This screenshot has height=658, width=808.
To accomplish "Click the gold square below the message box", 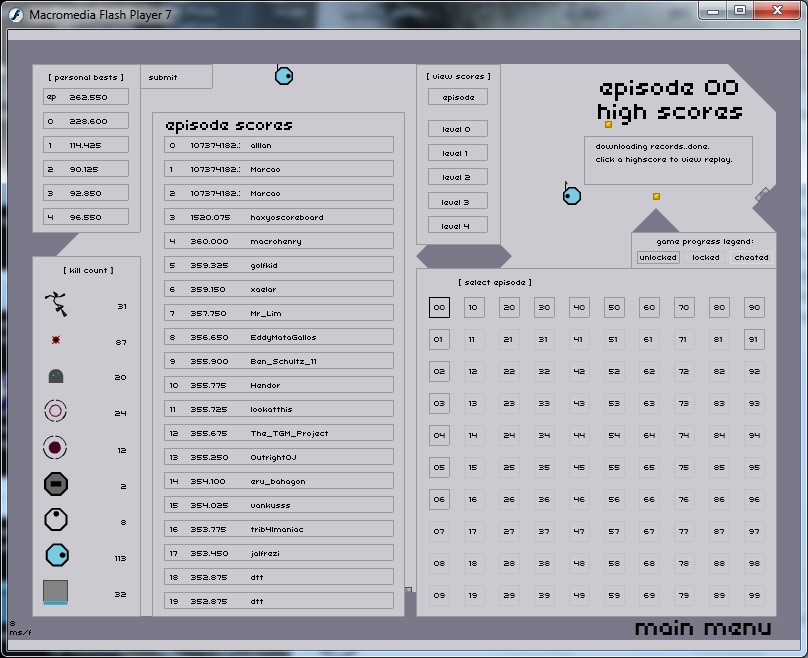I will (656, 197).
